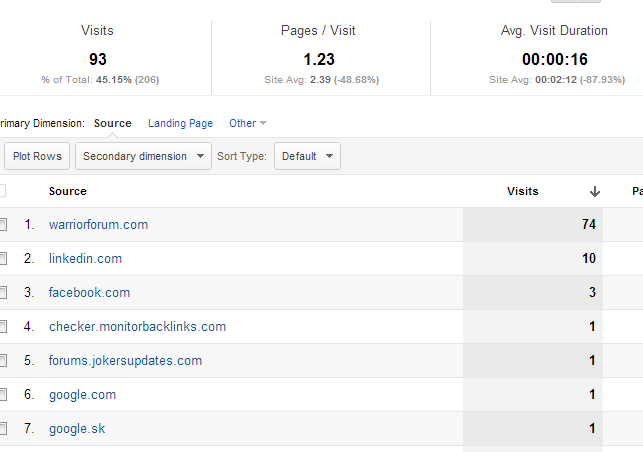643x452 pixels.
Task: Toggle the select-all checkbox in header
Action: (2, 191)
